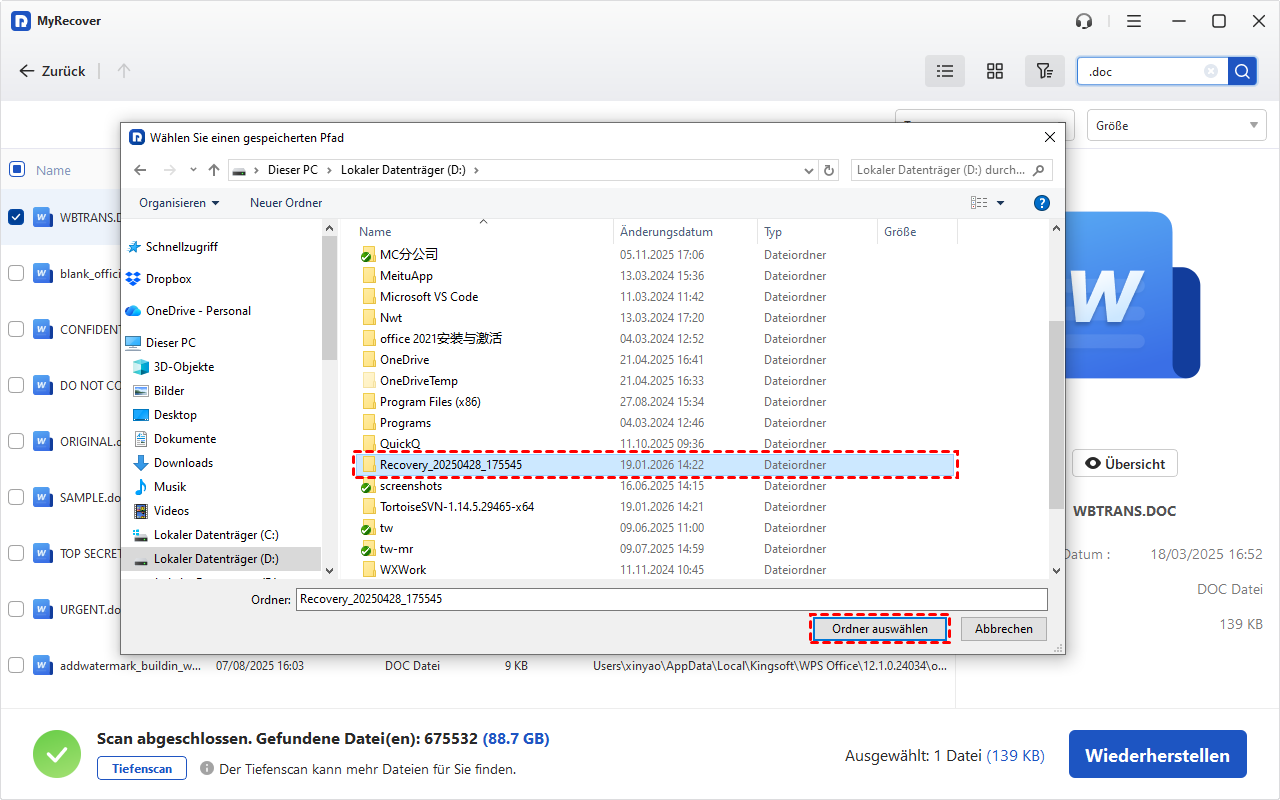Switch to grid thumbnail view

click(x=994, y=71)
